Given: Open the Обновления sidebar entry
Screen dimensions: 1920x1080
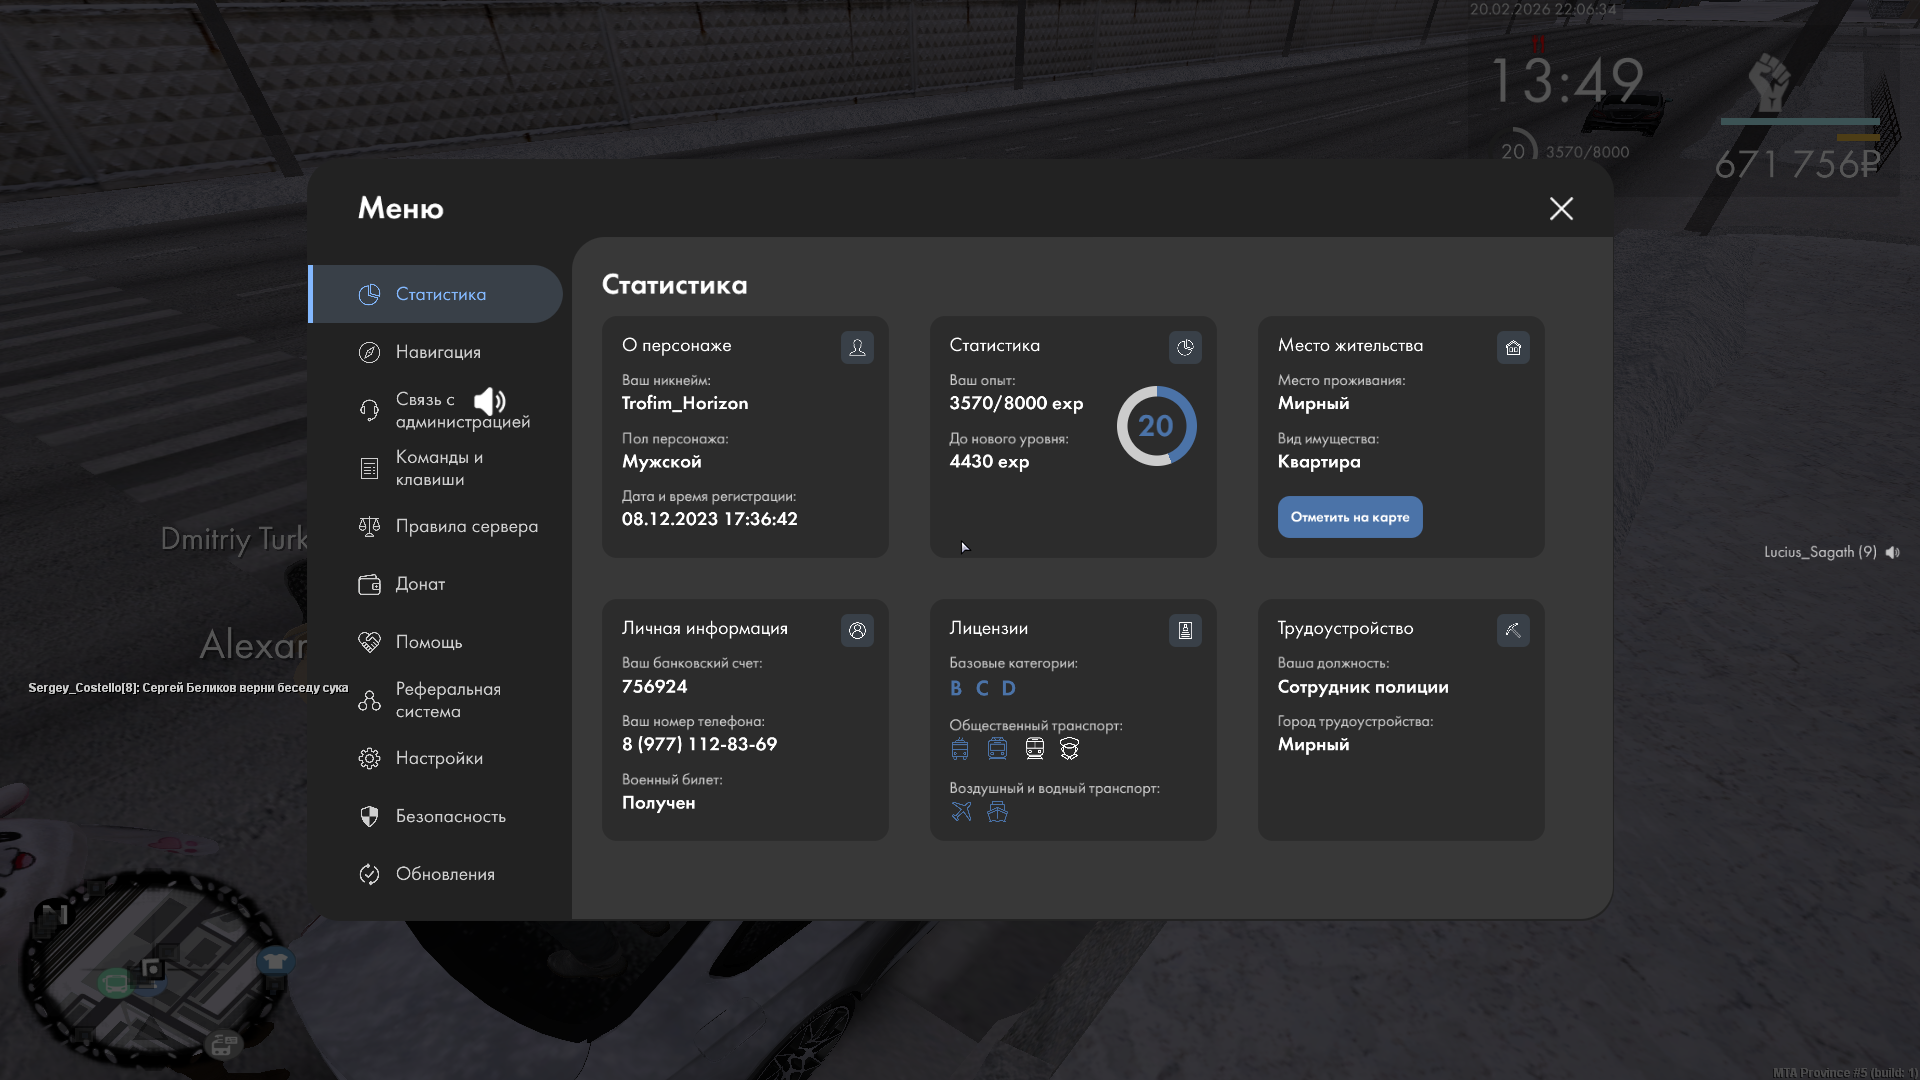Looking at the screenshot, I should click(x=445, y=874).
